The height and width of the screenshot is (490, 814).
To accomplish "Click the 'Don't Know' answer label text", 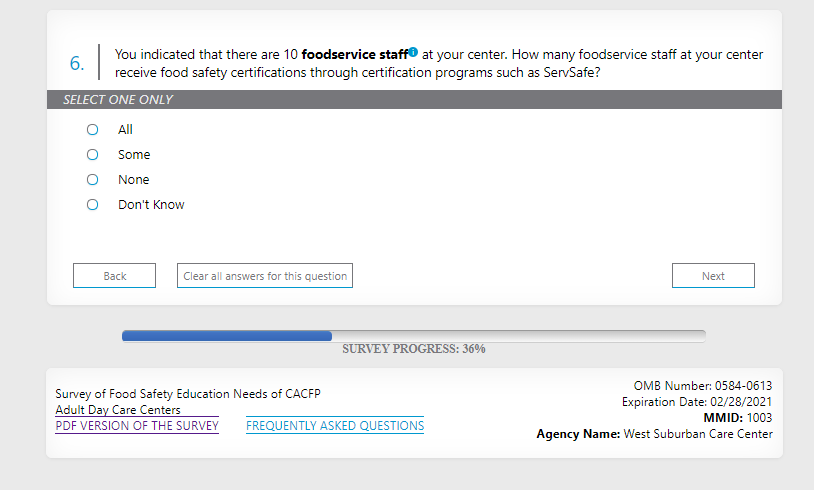I will pyautogui.click(x=151, y=205).
